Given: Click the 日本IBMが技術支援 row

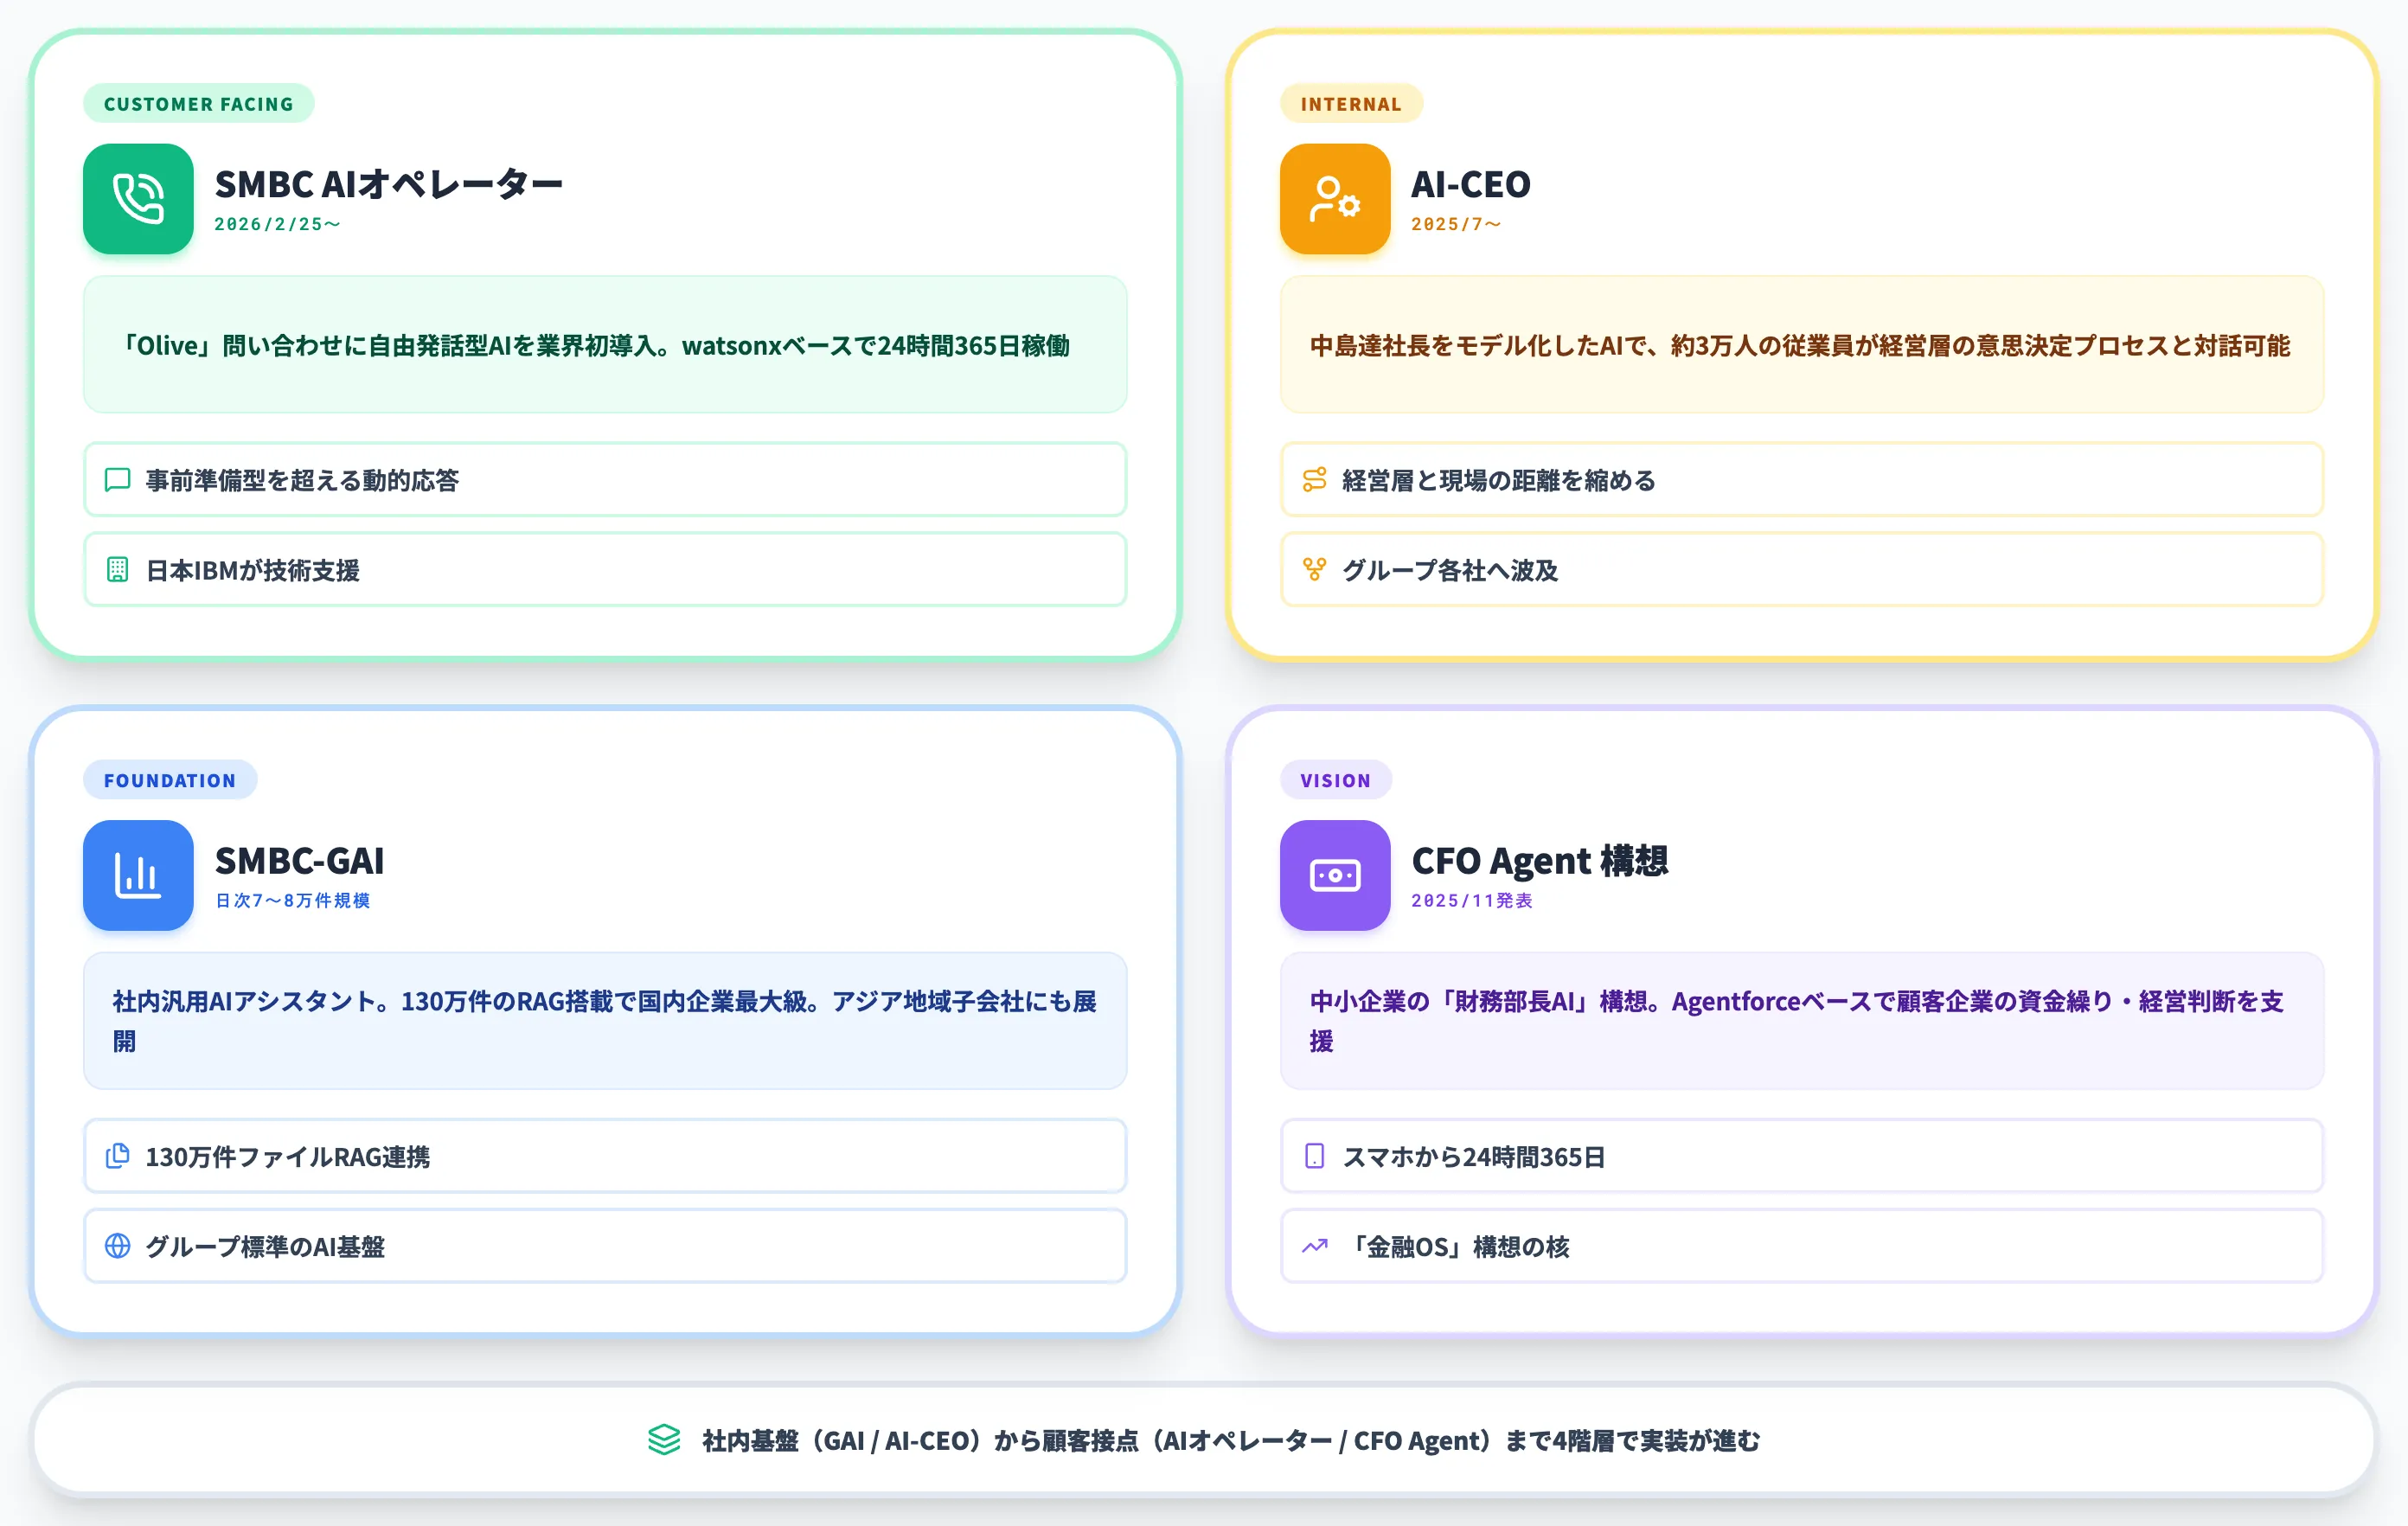Looking at the screenshot, I should [x=605, y=570].
